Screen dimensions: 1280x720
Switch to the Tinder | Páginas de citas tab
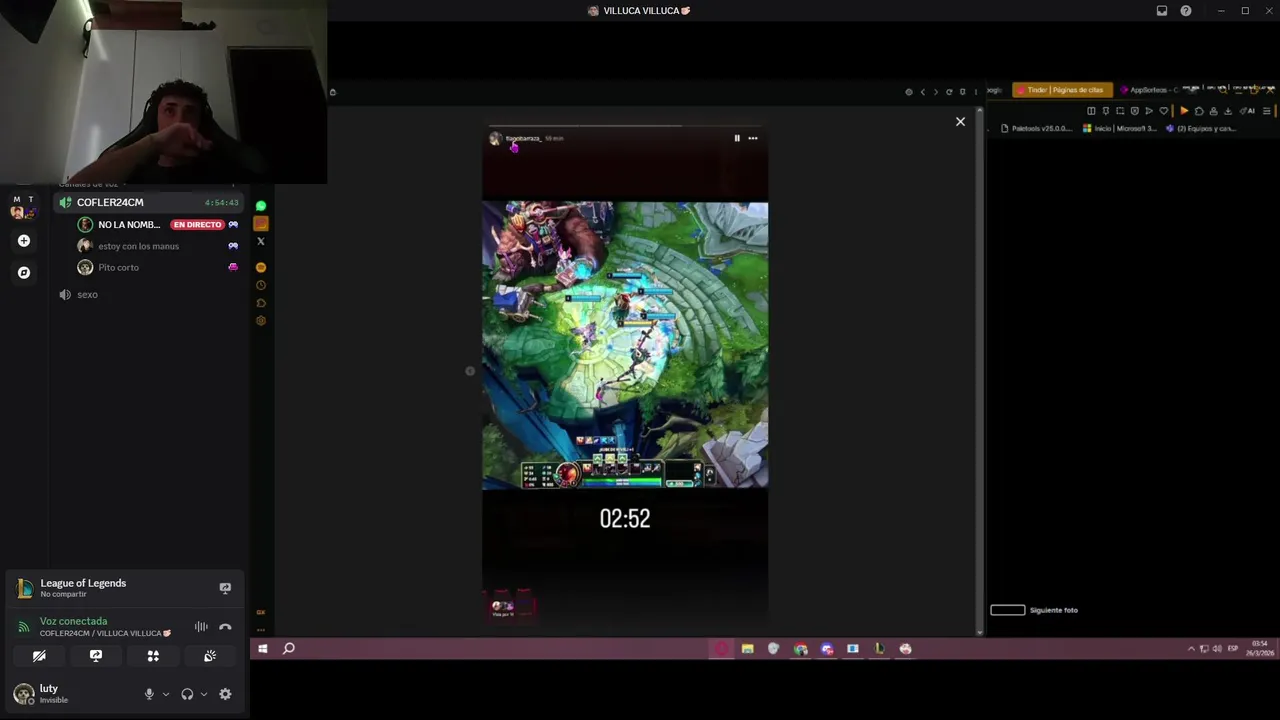pyautogui.click(x=1062, y=90)
